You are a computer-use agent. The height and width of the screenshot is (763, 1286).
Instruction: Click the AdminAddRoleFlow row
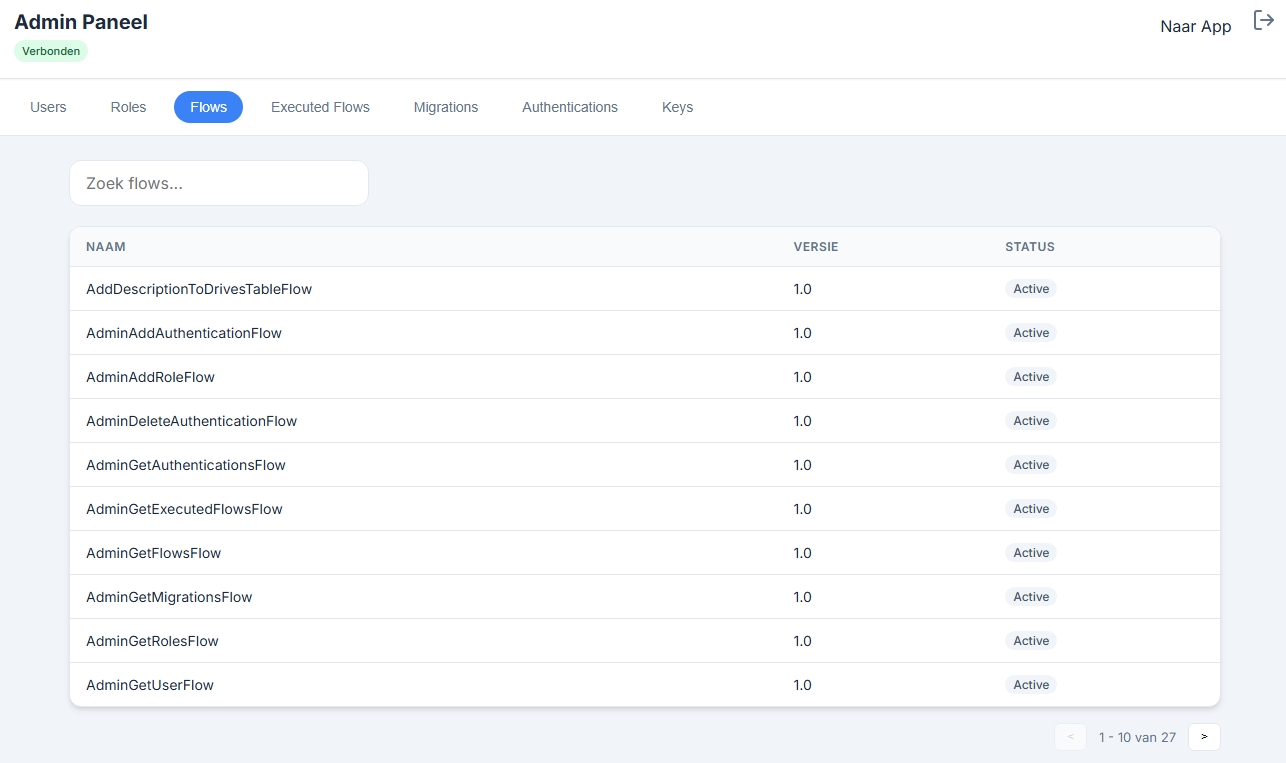[x=150, y=377]
